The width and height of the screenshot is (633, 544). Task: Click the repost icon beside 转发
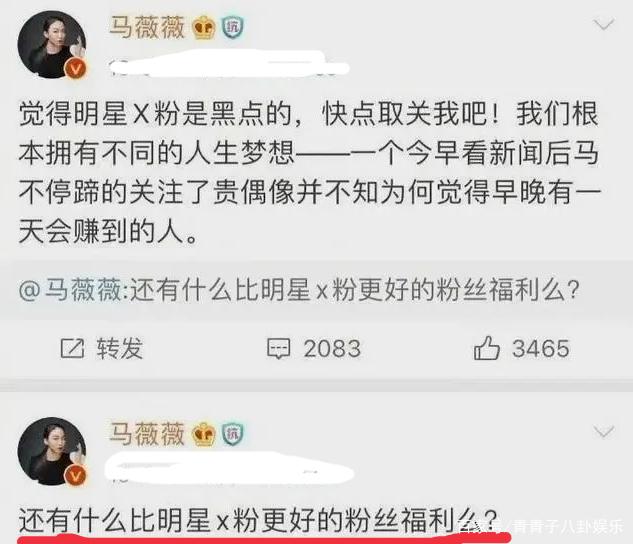[x=73, y=348]
